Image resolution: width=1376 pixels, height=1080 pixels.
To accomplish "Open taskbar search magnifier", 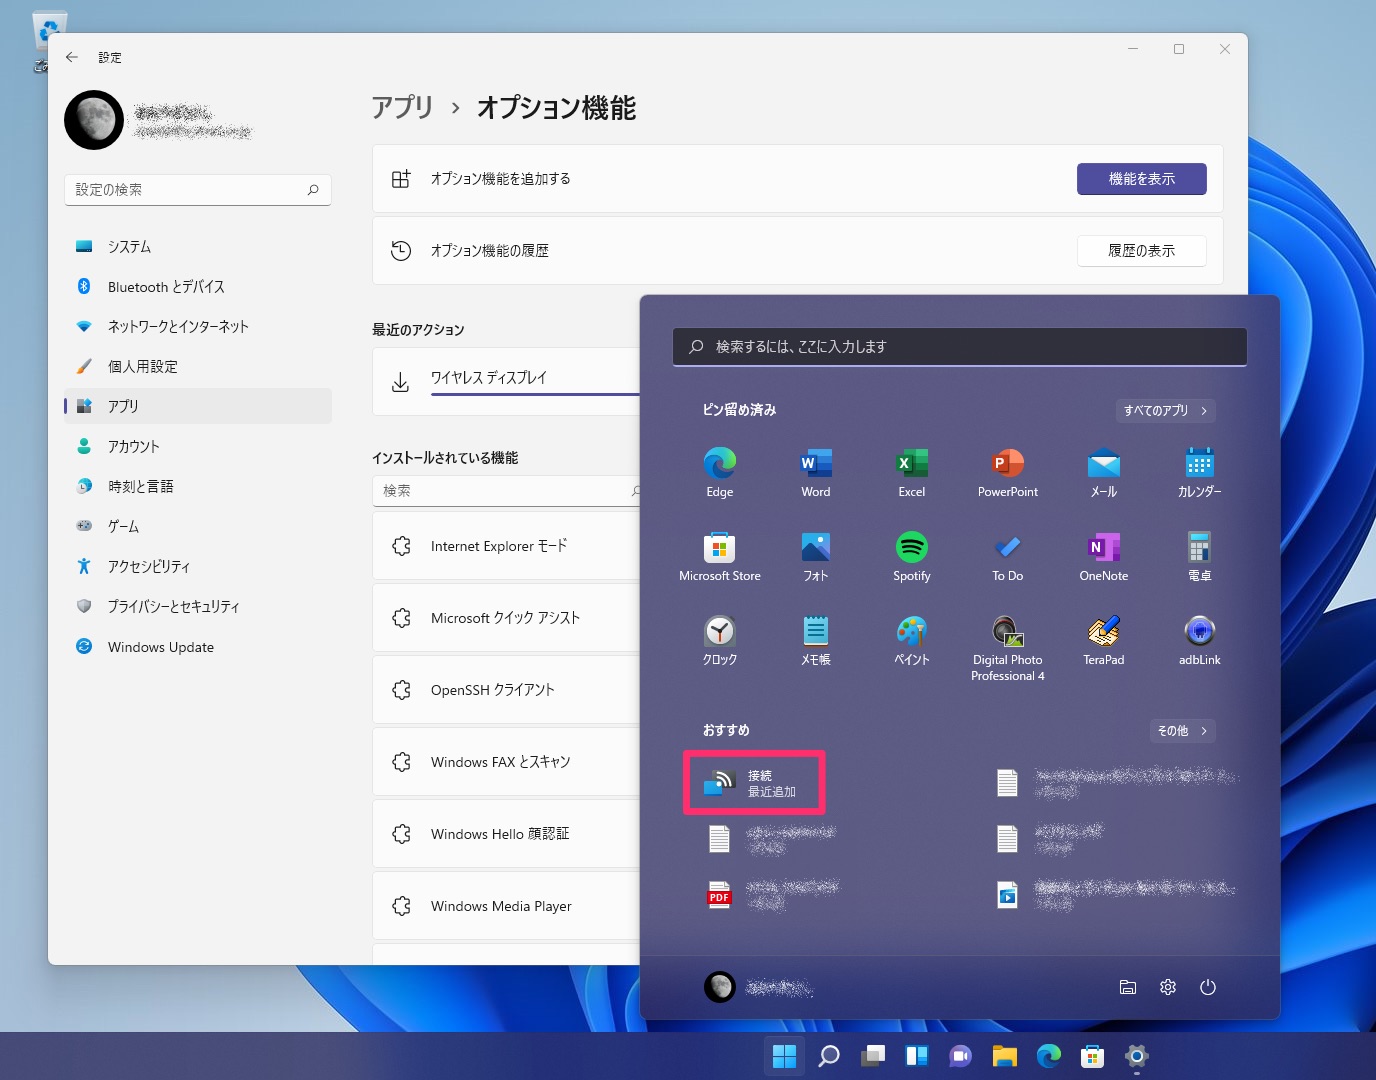I will (x=829, y=1056).
